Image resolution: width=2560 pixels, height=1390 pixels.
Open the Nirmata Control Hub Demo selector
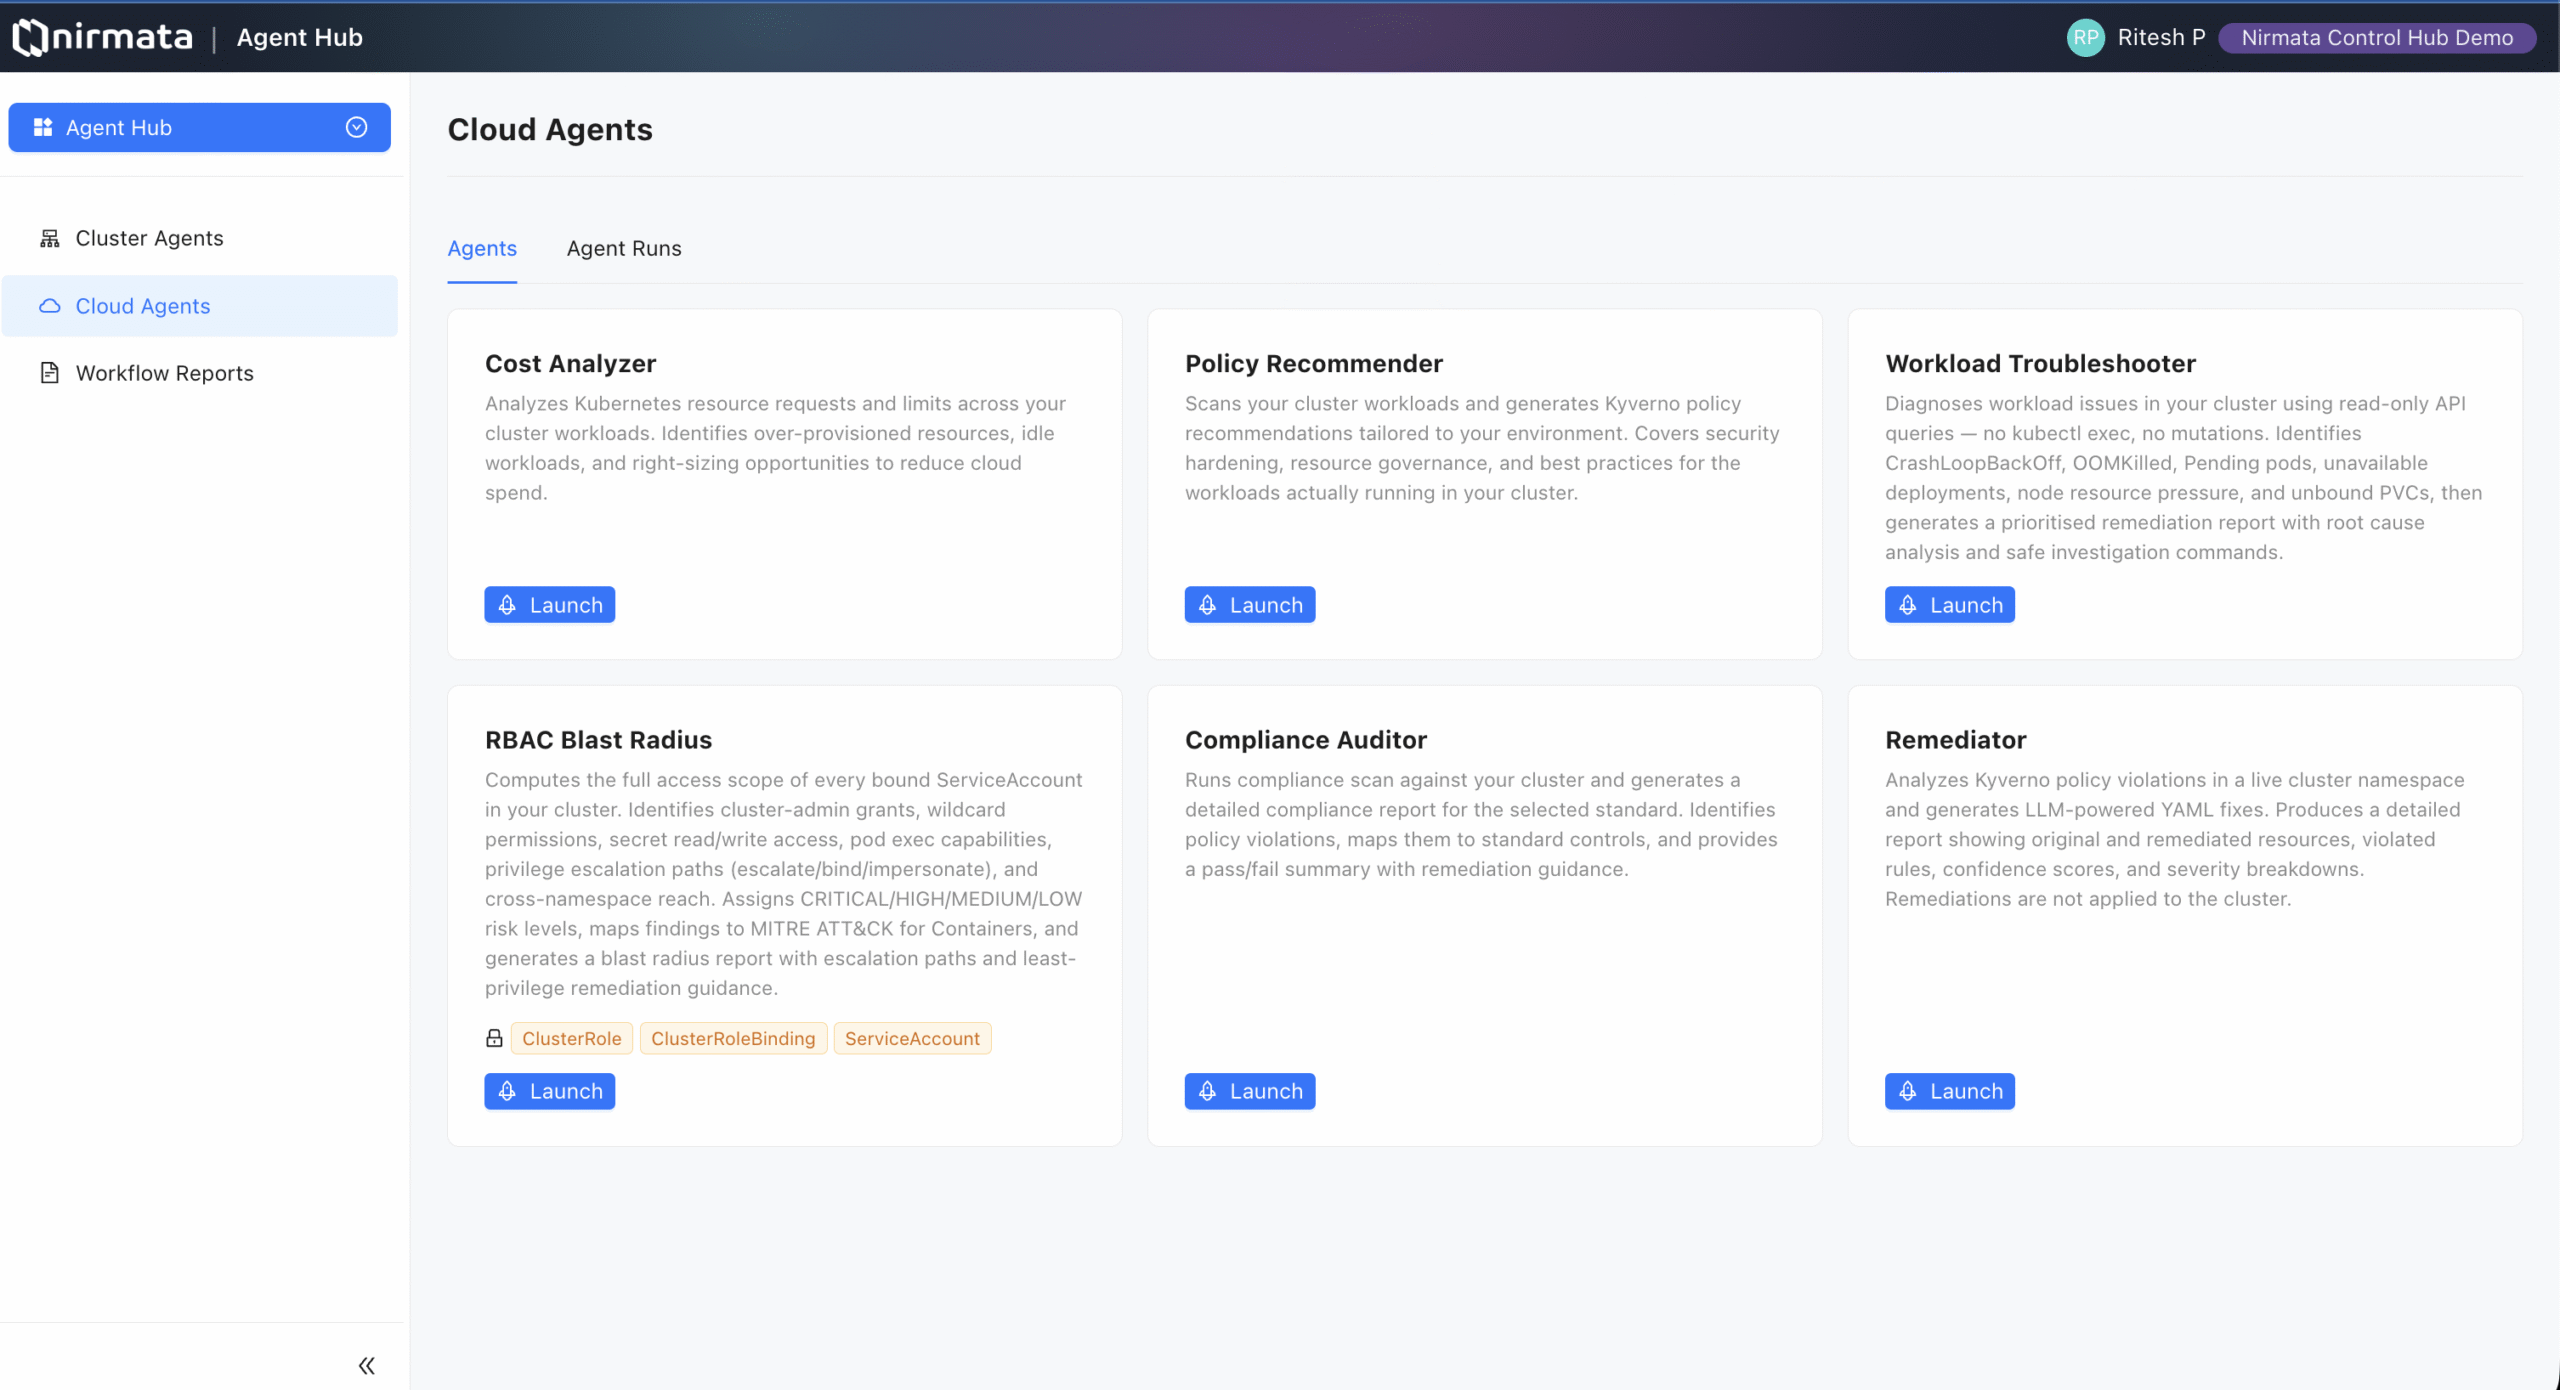(2377, 38)
